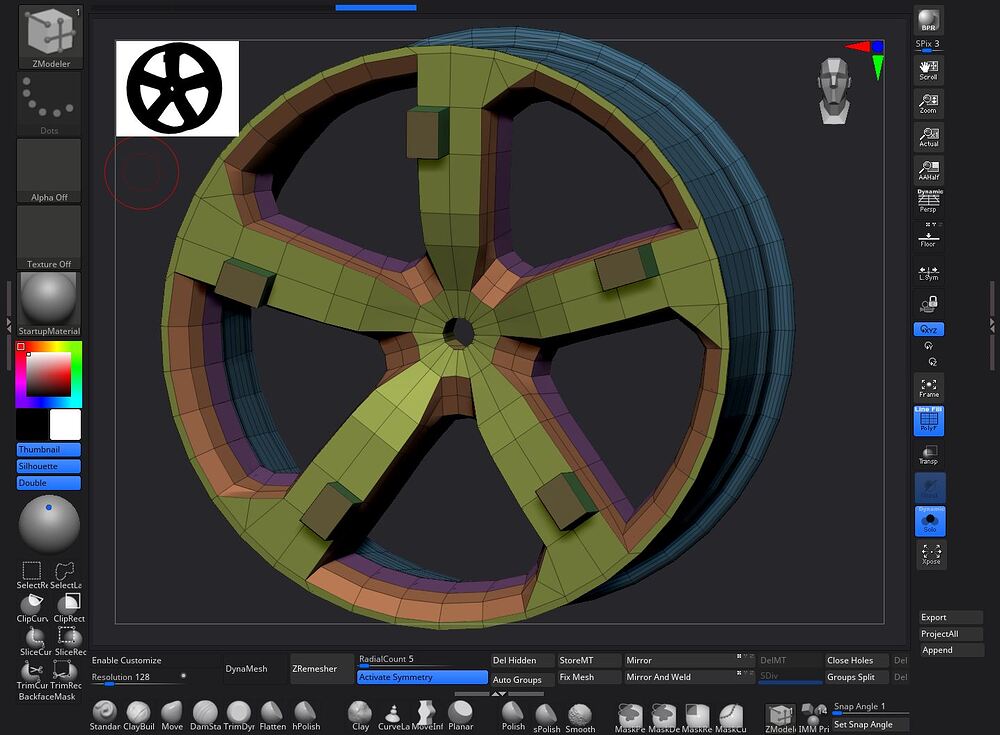Select the TrimRect brush
Screen dimensions: 1000x735
tap(66, 675)
